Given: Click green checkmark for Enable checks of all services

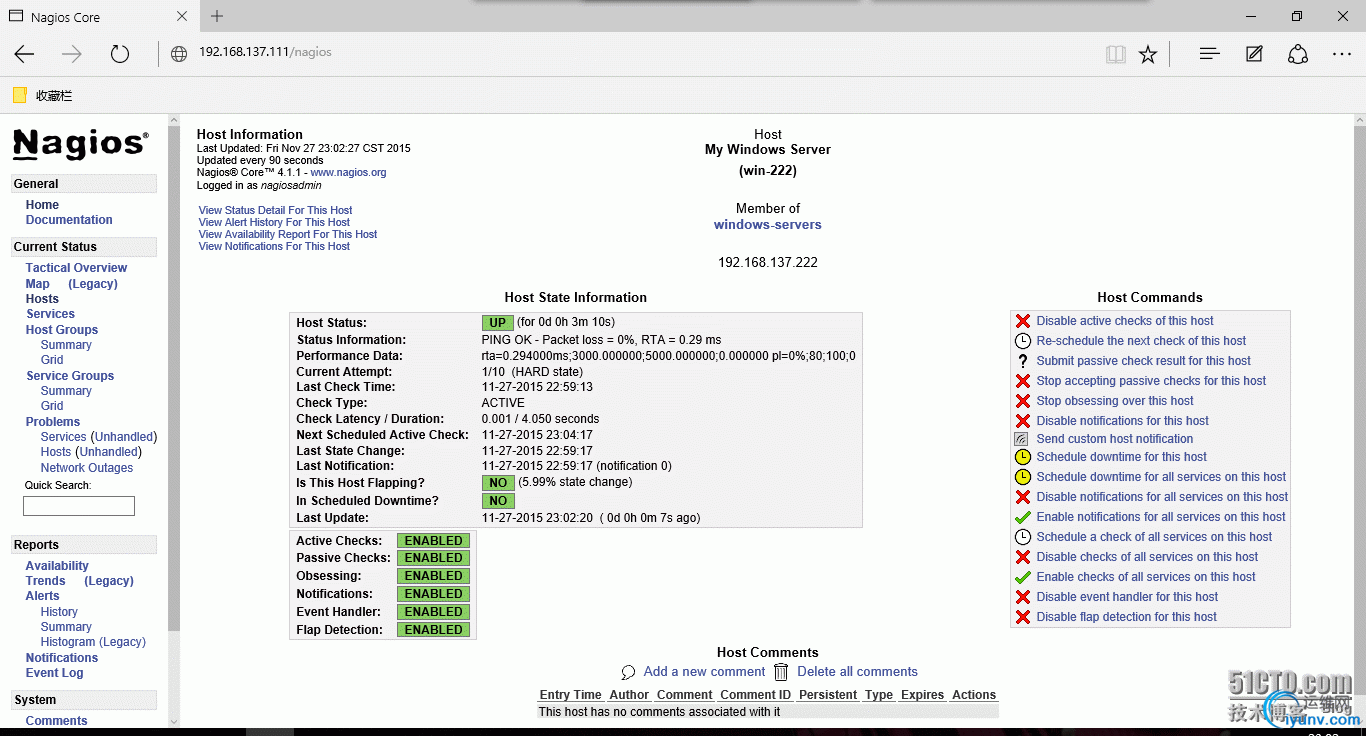Looking at the screenshot, I should [1022, 577].
